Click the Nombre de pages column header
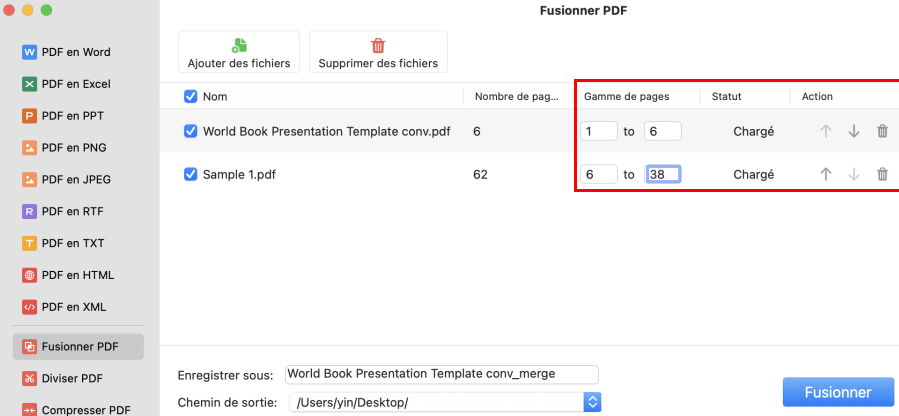 point(516,97)
